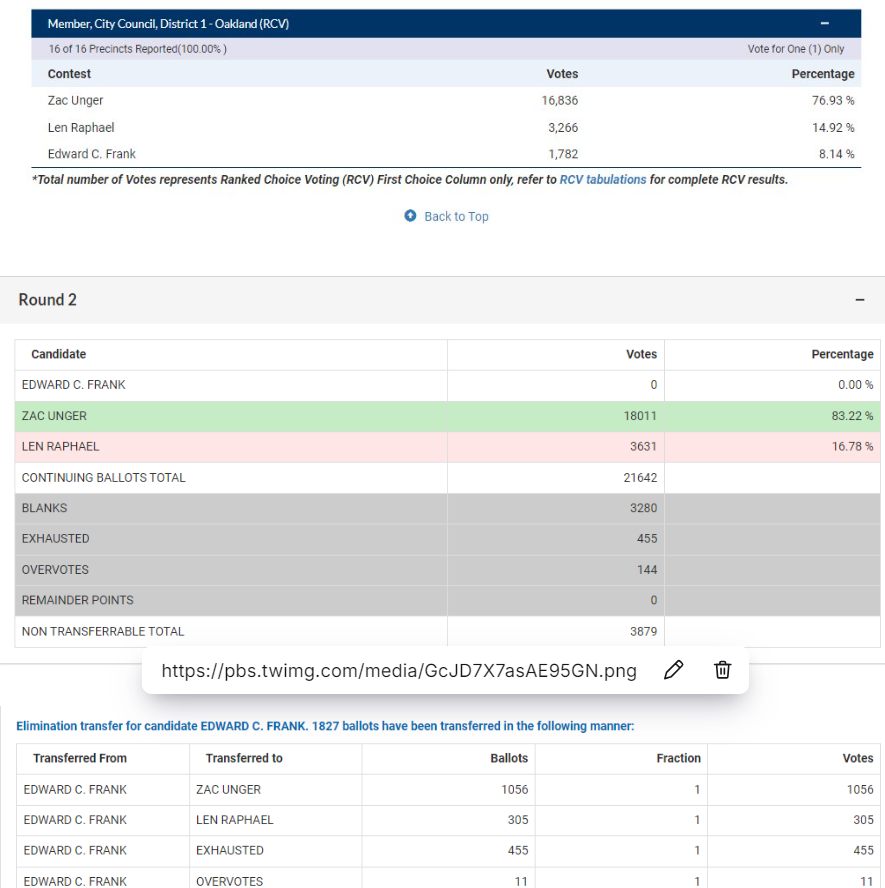Click the trash icon to delete the image link
The height and width of the screenshot is (888, 885).
coord(722,670)
